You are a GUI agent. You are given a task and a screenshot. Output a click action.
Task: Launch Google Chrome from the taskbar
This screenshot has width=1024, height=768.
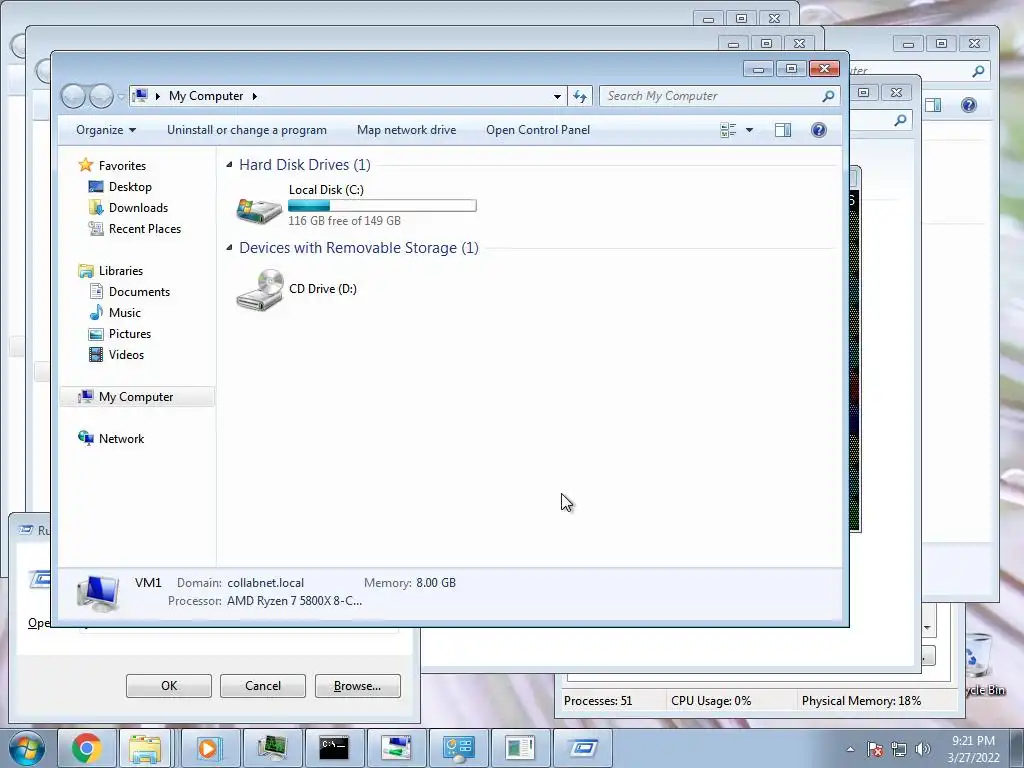86,748
